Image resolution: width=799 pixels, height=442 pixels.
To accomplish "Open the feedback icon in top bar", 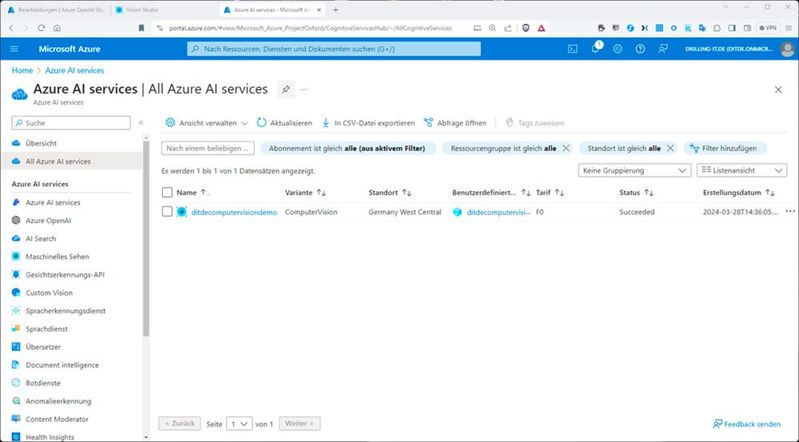I will pos(662,49).
